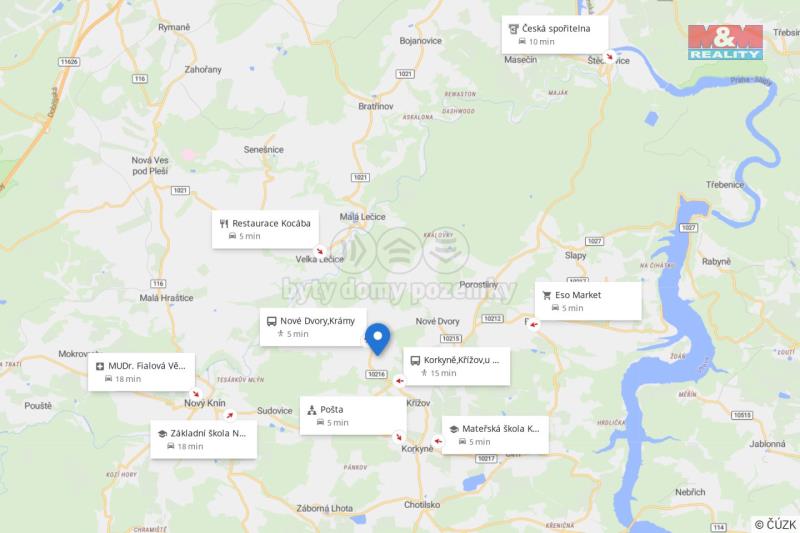Click the Slapy town label
Image resolution: width=800 pixels, height=533 pixels.
(576, 255)
